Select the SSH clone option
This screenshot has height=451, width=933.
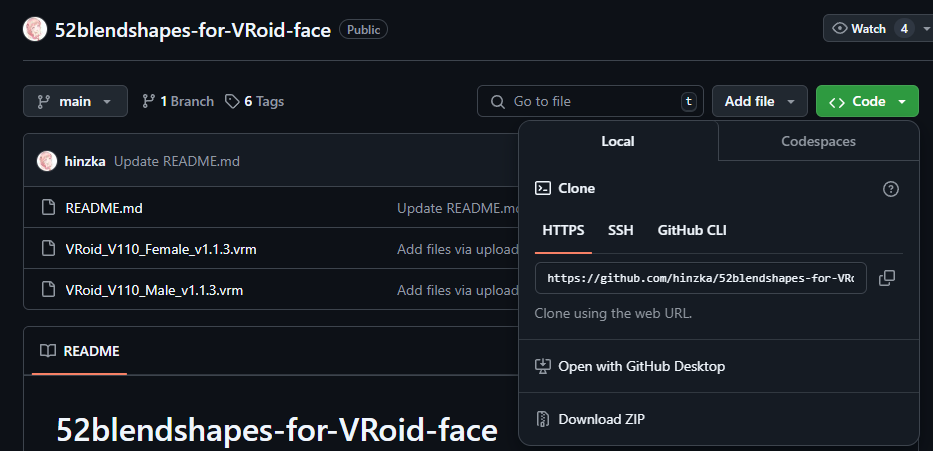point(621,230)
